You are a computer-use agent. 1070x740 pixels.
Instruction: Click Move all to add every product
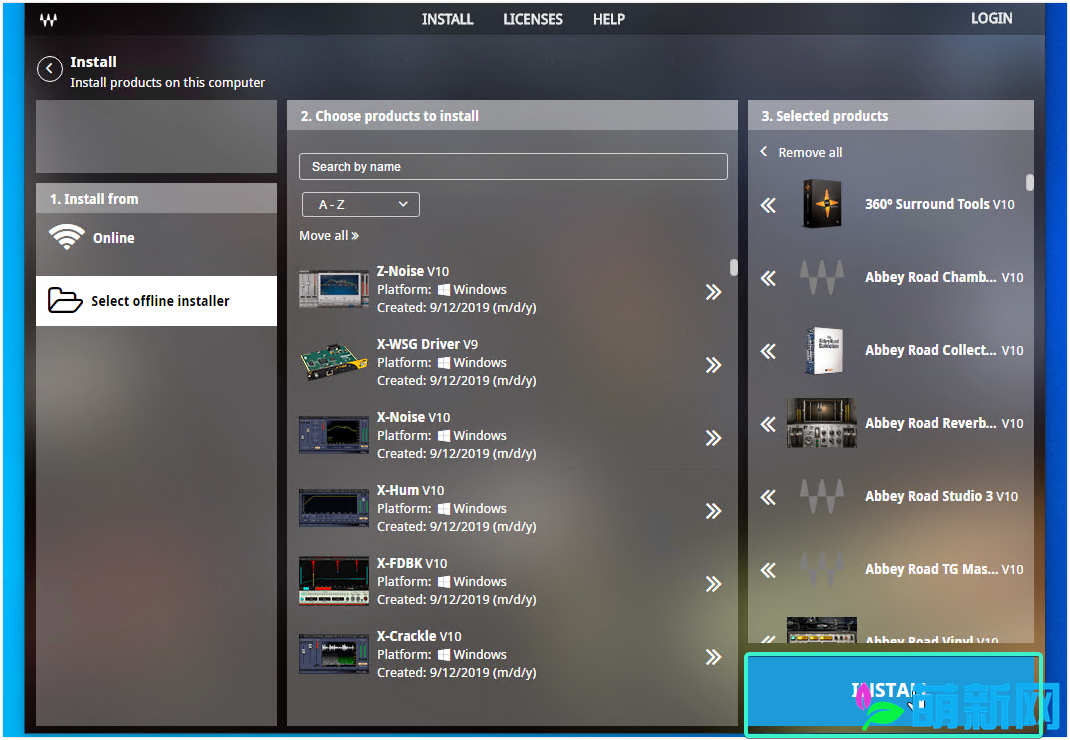(329, 236)
